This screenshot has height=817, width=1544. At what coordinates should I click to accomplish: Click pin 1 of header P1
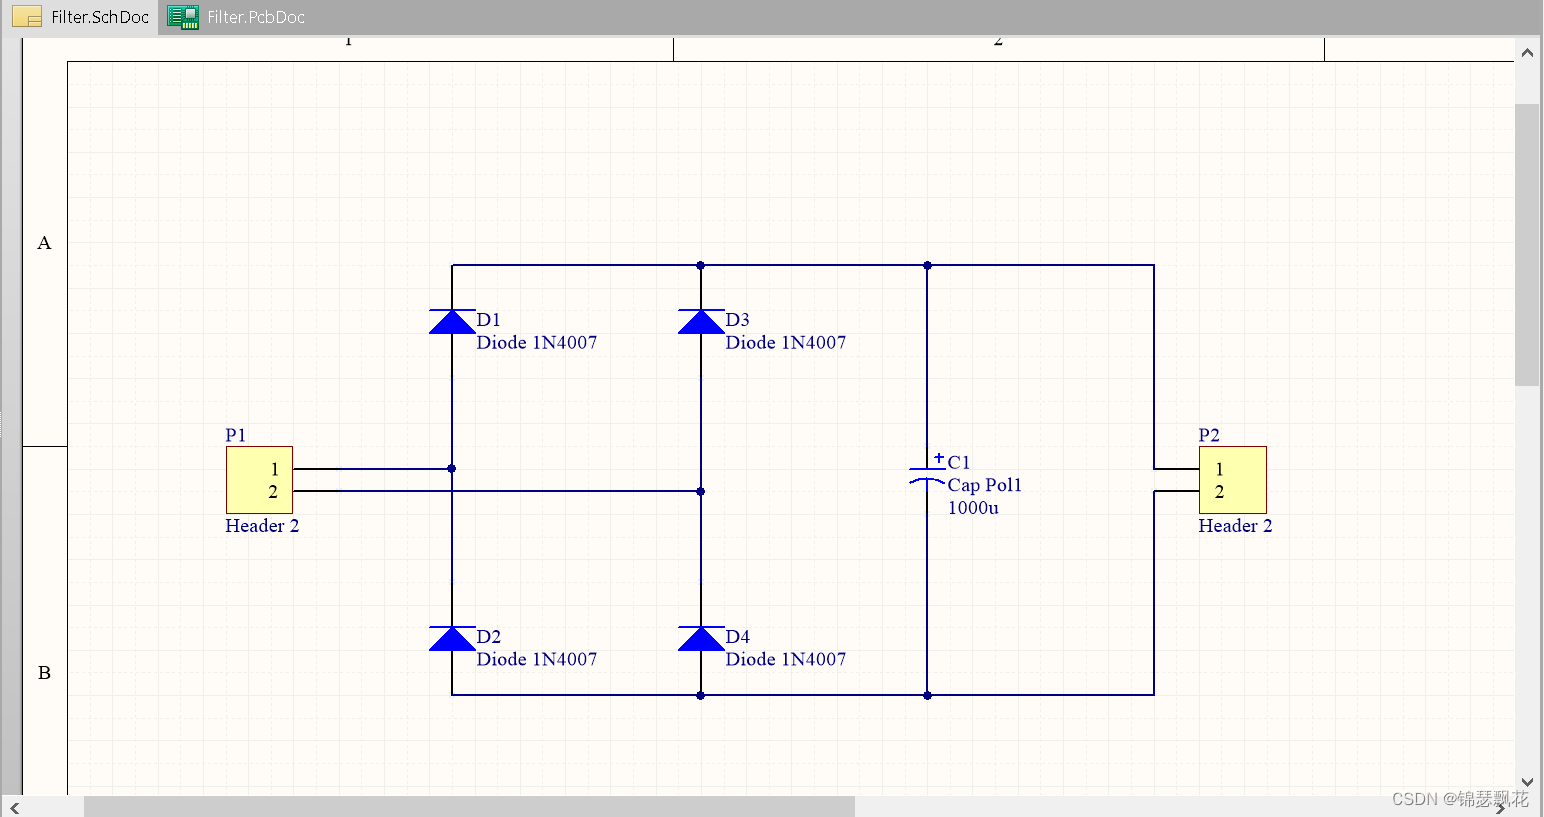[274, 469]
